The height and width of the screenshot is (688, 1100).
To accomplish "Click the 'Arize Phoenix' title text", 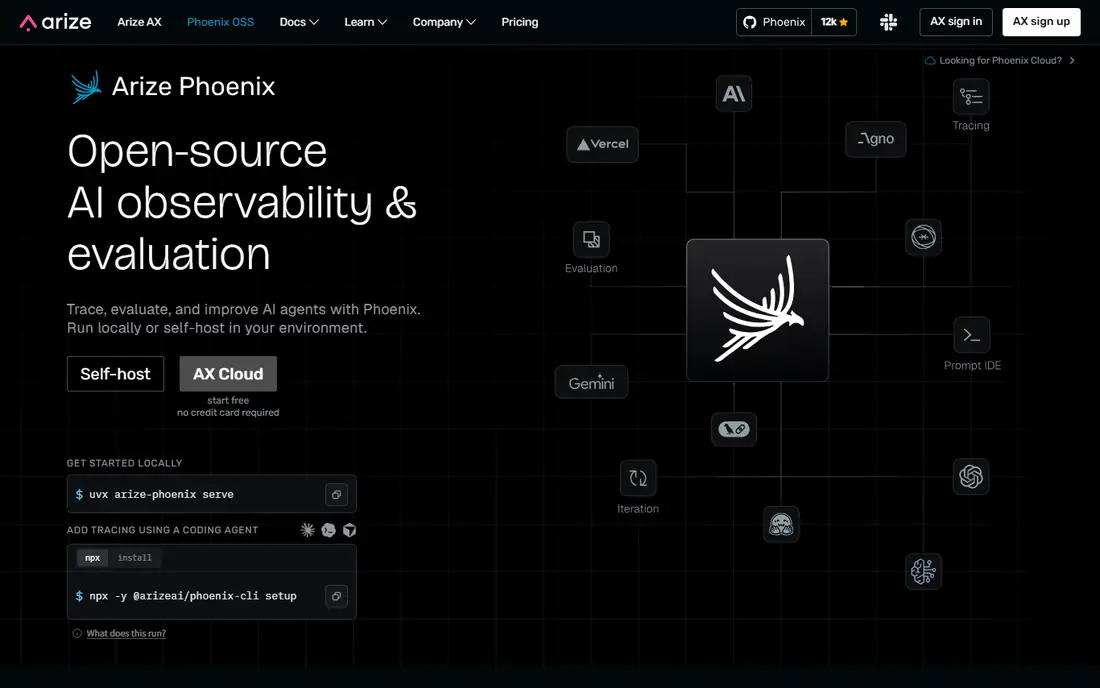I will pos(194,87).
